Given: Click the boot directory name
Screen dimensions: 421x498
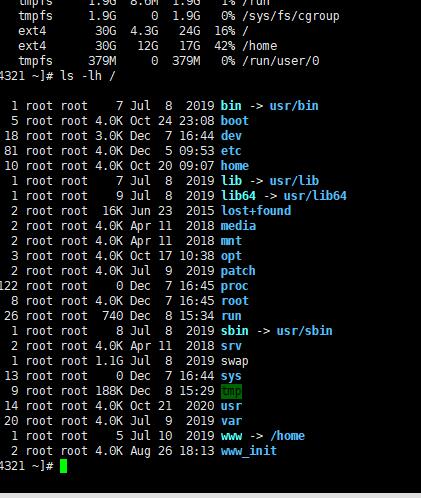Looking at the screenshot, I should click(235, 121).
